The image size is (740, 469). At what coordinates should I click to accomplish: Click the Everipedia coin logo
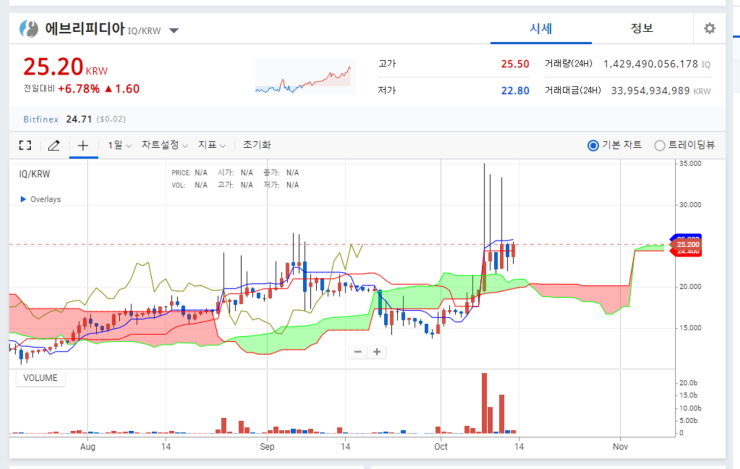(29, 29)
